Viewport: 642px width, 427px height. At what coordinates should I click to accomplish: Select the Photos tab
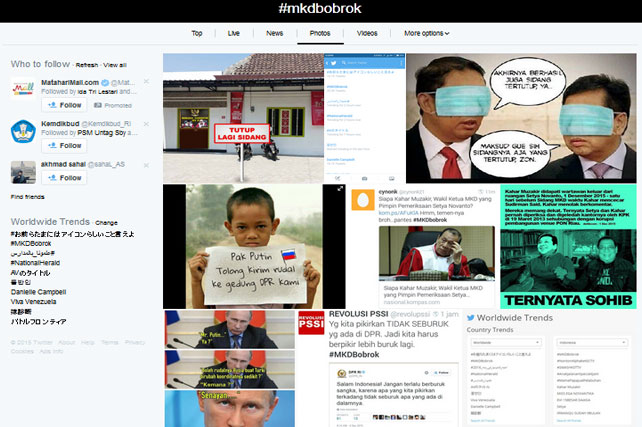click(320, 33)
